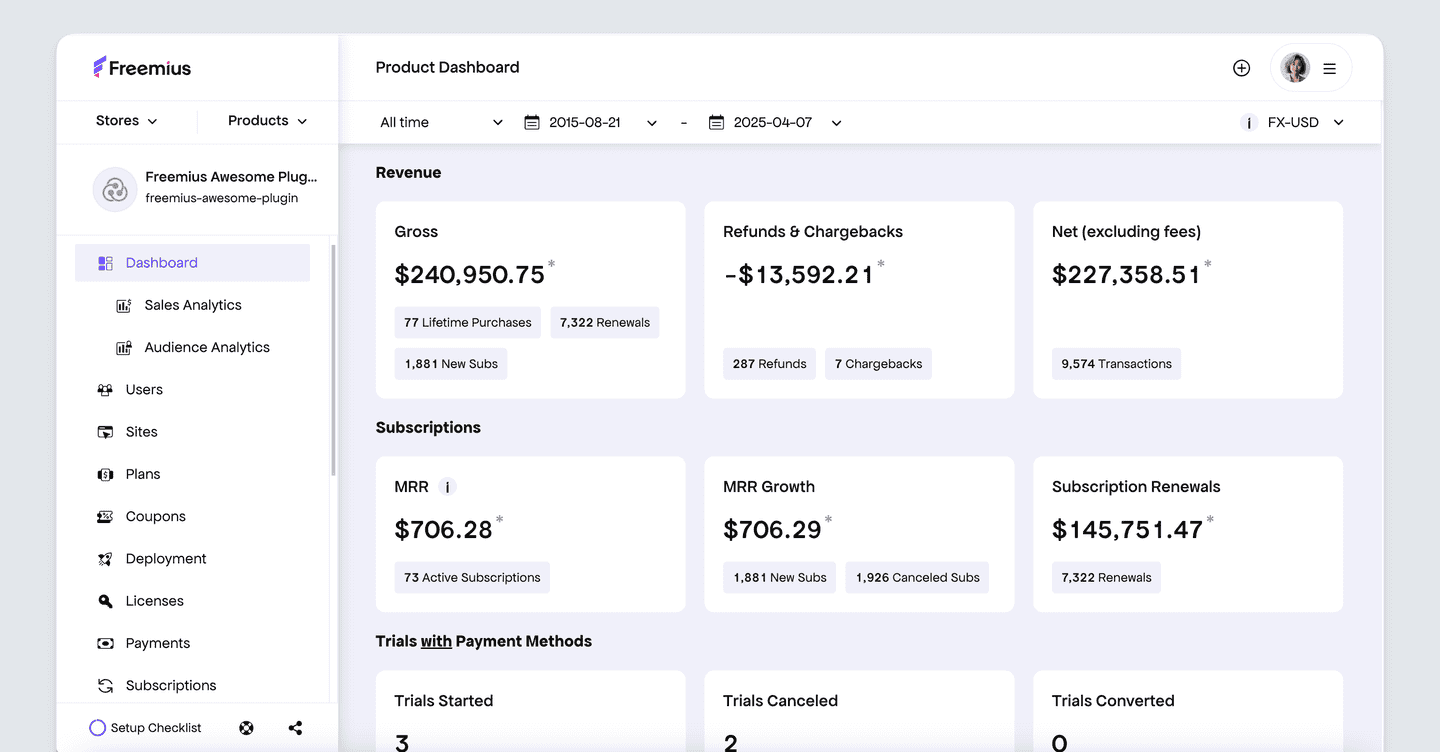
Task: Open start date picker 2015-08-21
Action: pos(590,123)
